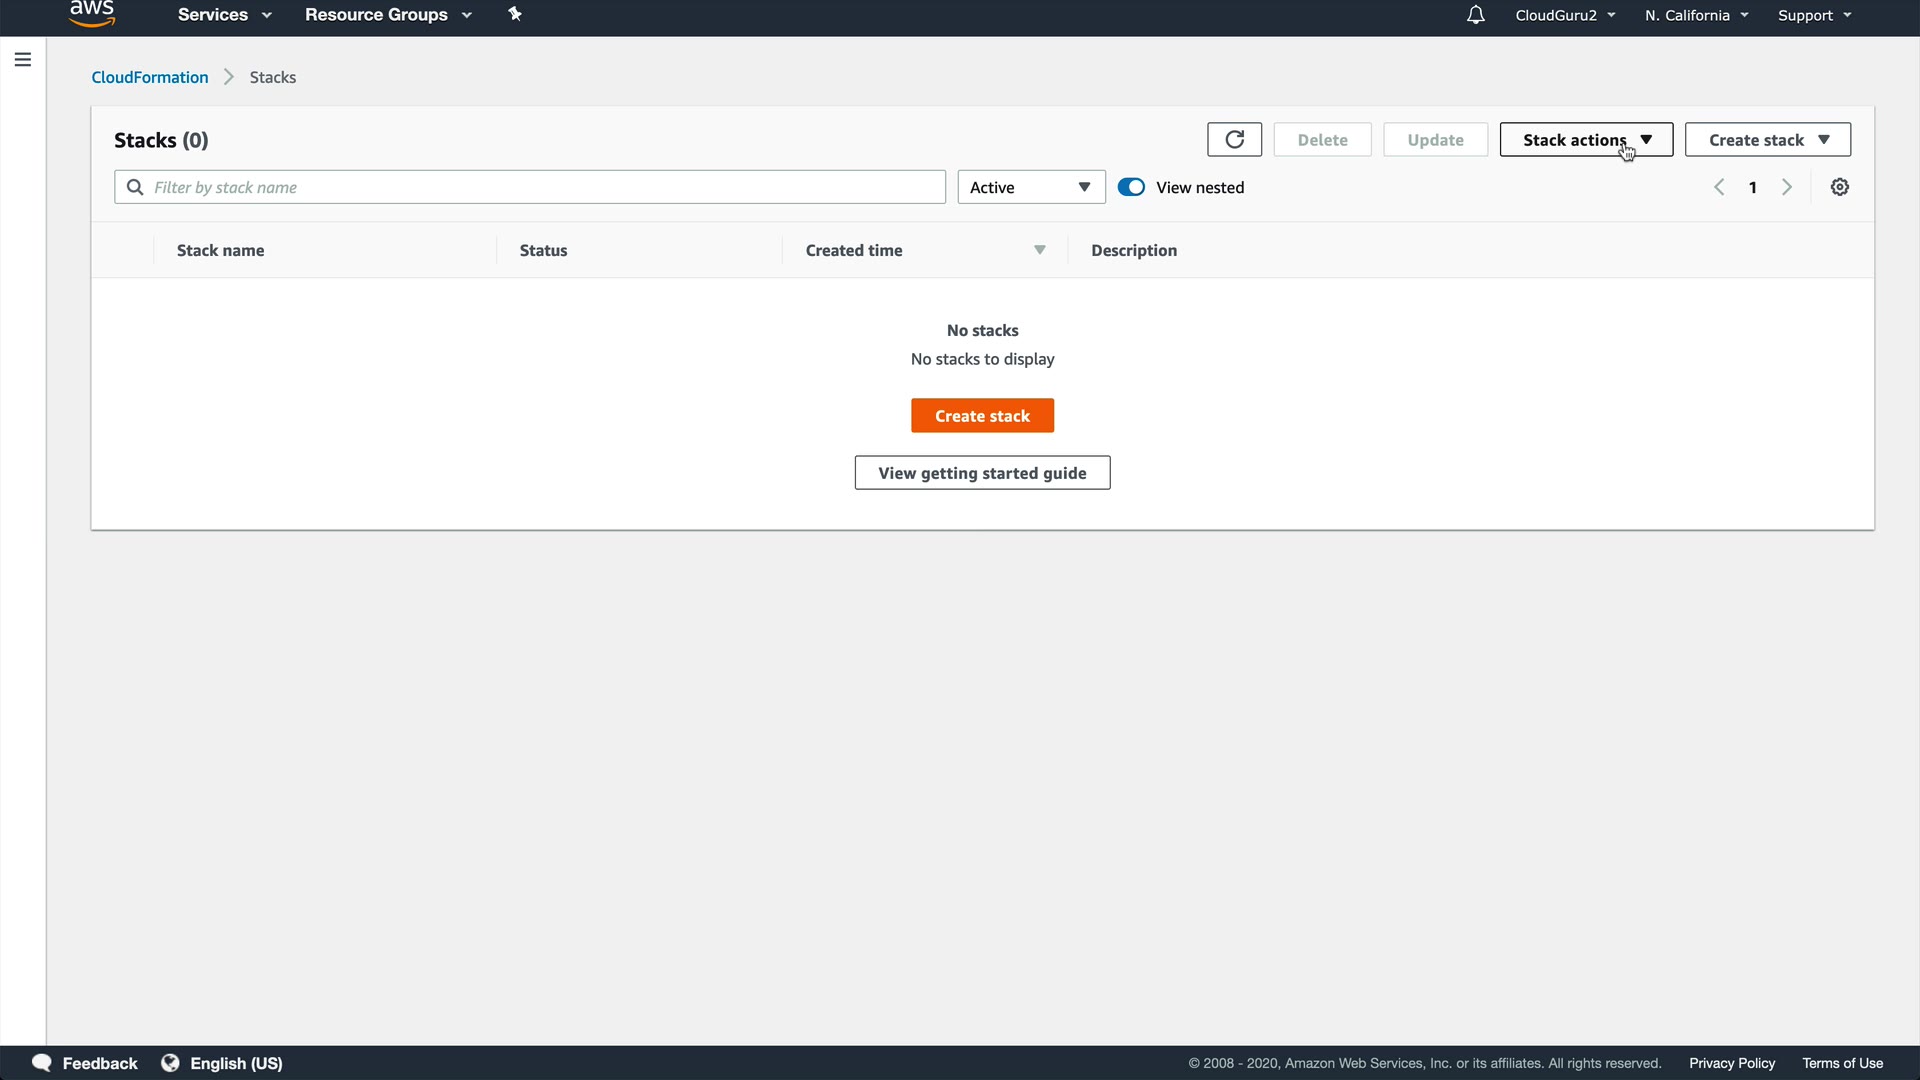Click the Feedback speech bubble icon

coord(42,1063)
